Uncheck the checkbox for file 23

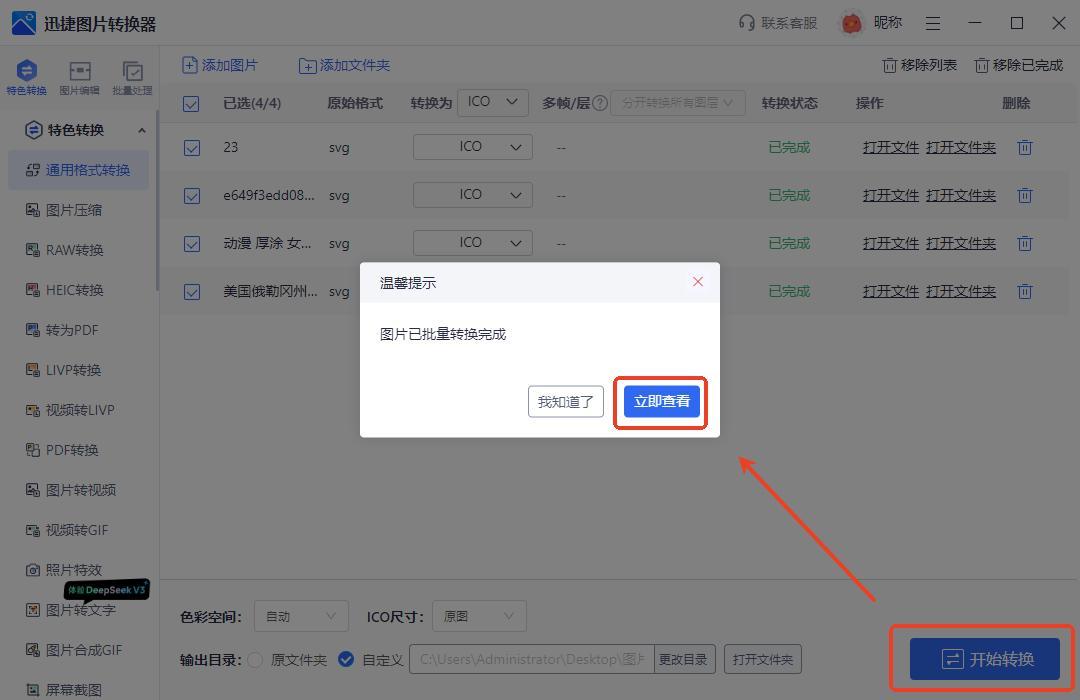click(x=191, y=148)
